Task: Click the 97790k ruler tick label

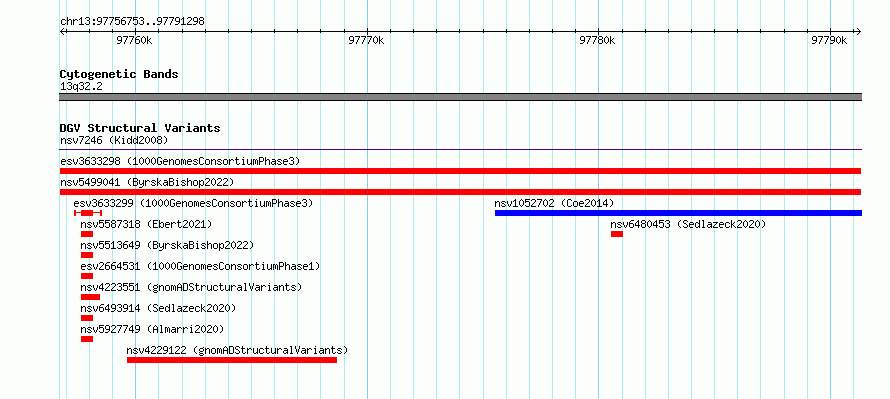Action: click(829, 40)
